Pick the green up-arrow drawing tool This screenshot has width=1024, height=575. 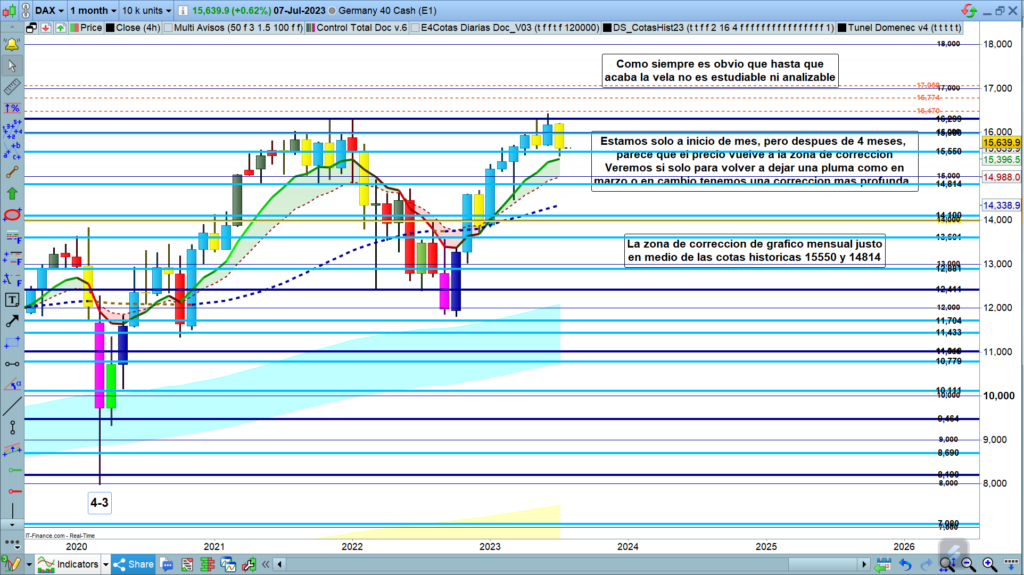click(x=12, y=193)
